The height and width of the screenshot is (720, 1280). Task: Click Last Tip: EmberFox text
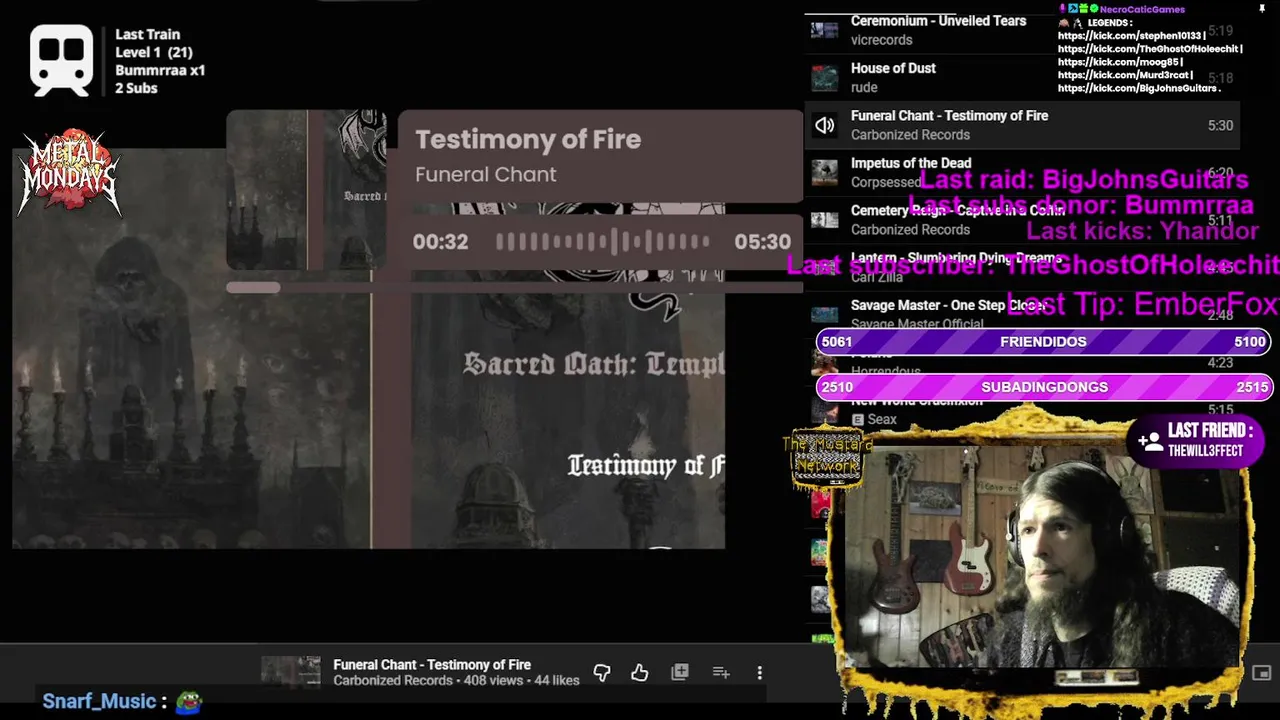(x=1142, y=304)
